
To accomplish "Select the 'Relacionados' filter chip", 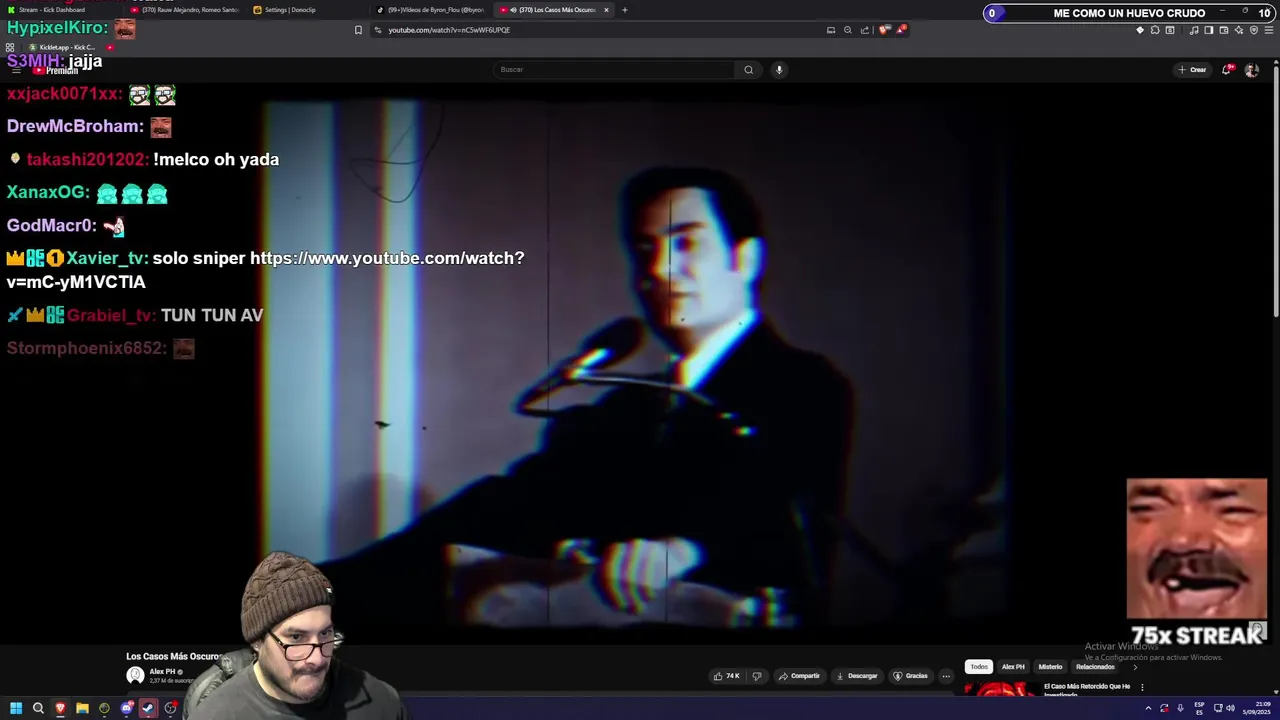I will pyautogui.click(x=1095, y=667).
